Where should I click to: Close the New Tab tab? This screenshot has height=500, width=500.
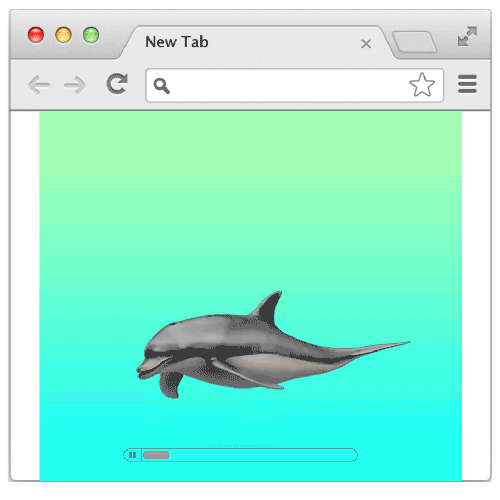[366, 44]
